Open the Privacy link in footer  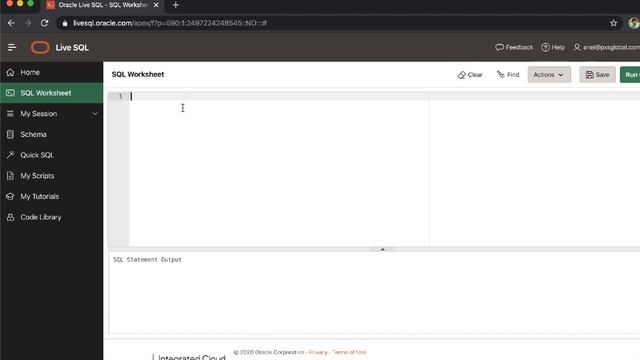[318, 352]
